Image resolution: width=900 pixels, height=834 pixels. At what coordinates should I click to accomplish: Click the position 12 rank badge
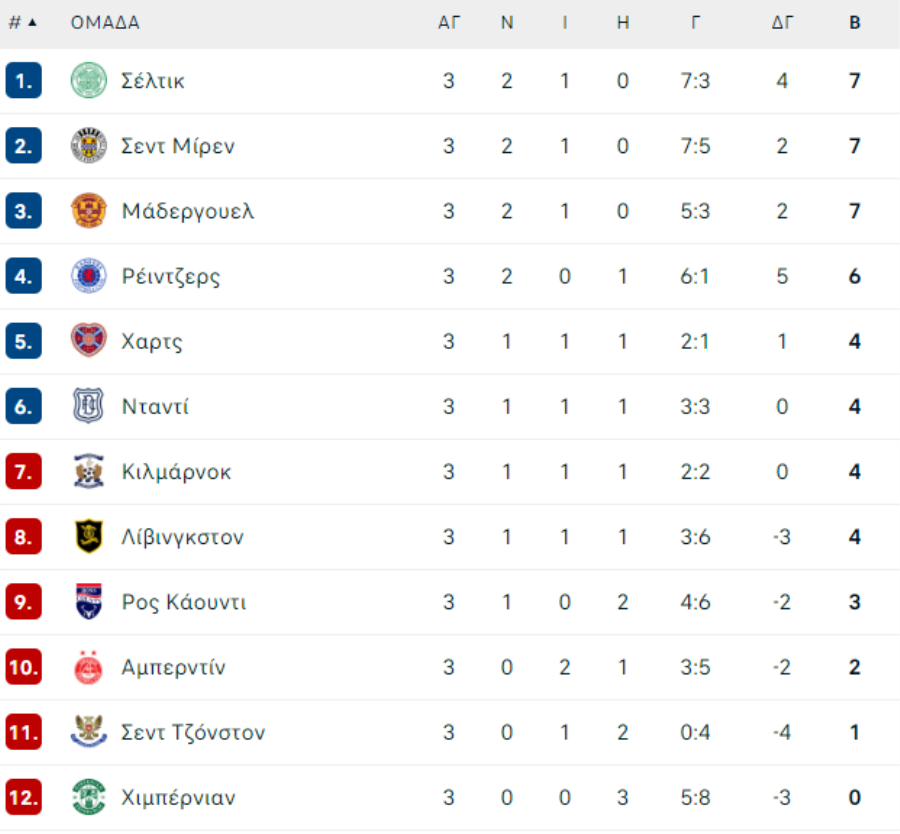pyautogui.click(x=24, y=797)
